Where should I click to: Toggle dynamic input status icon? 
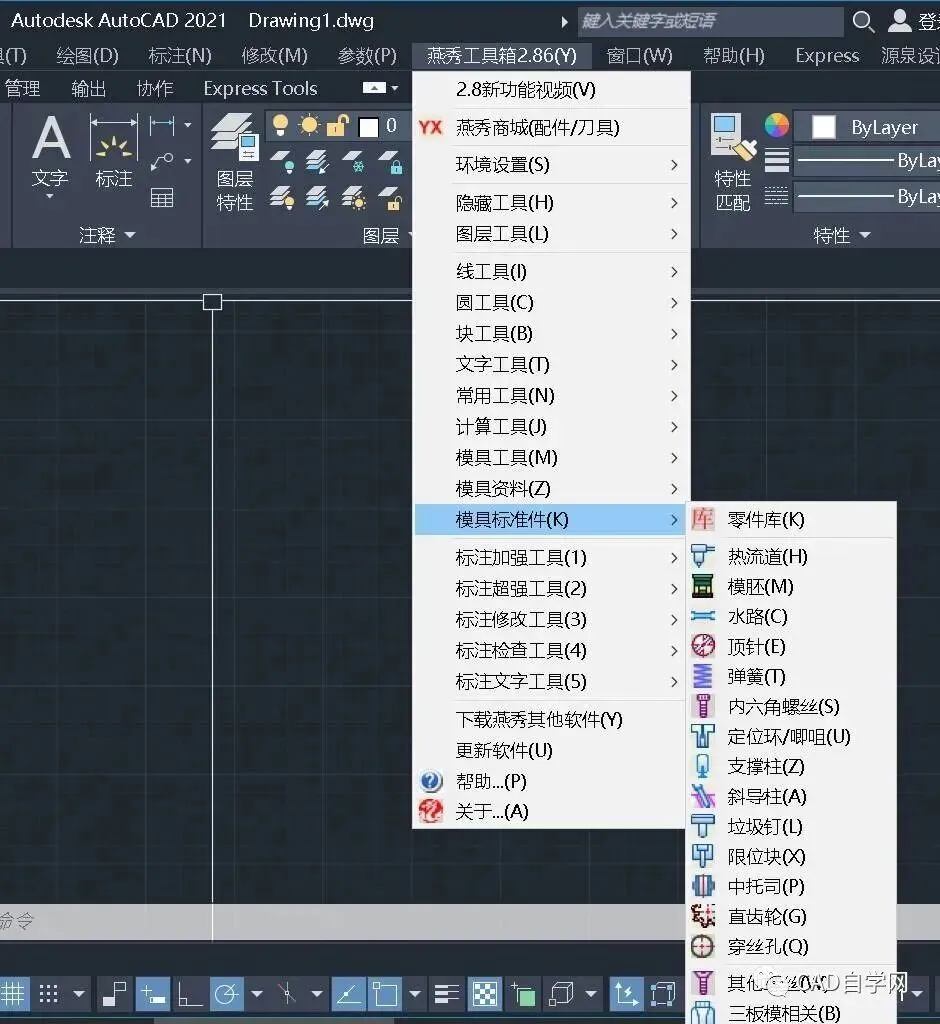[154, 994]
